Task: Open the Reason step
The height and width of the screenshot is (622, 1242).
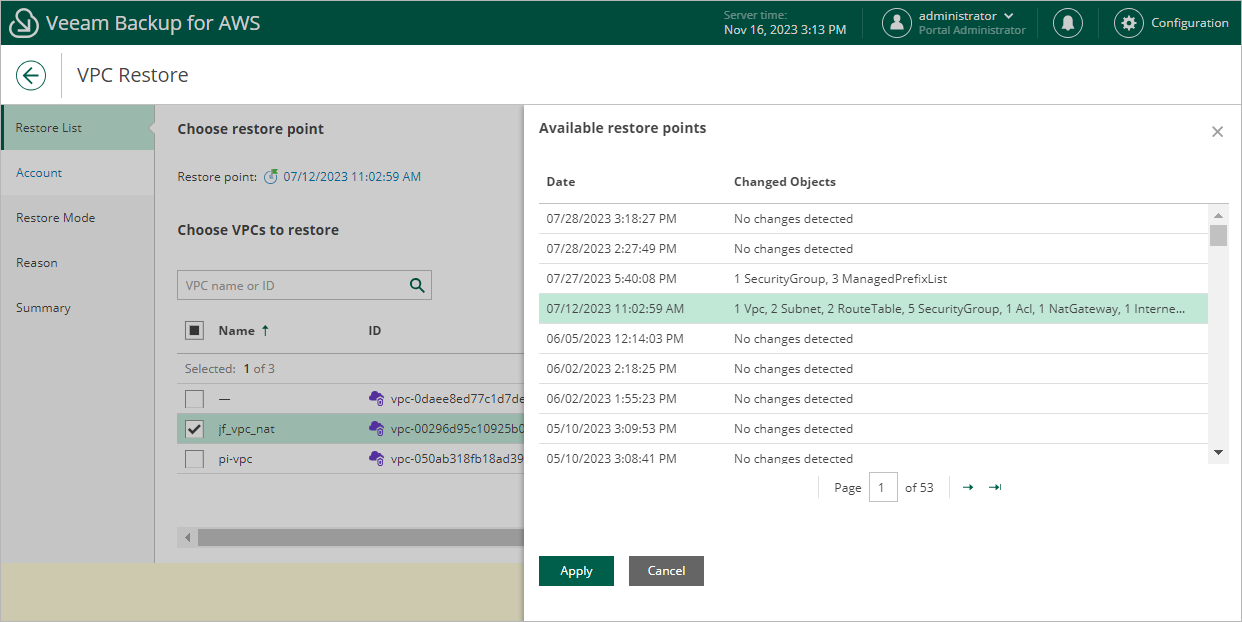Action: (77, 263)
